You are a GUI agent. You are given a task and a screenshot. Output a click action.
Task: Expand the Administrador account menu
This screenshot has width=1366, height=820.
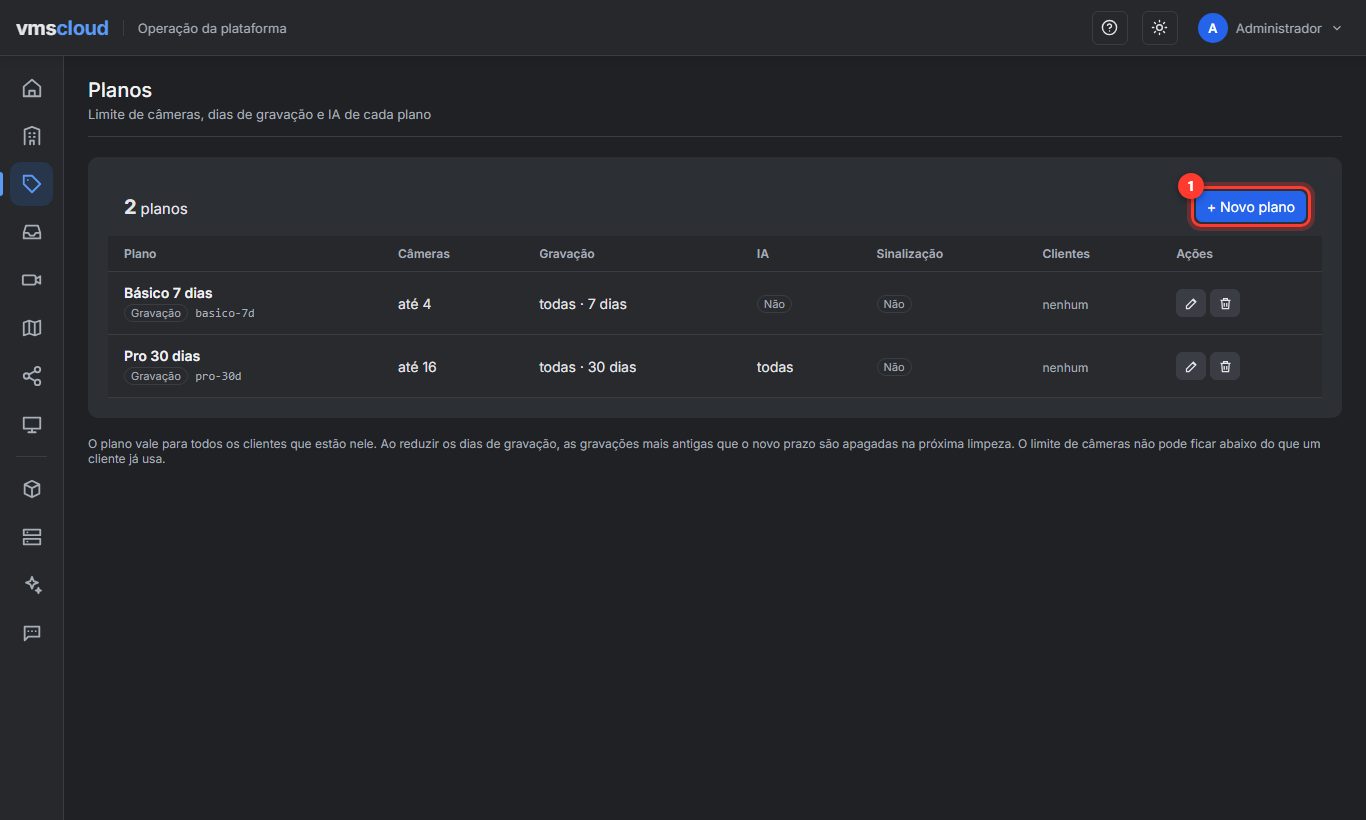pyautogui.click(x=1270, y=28)
